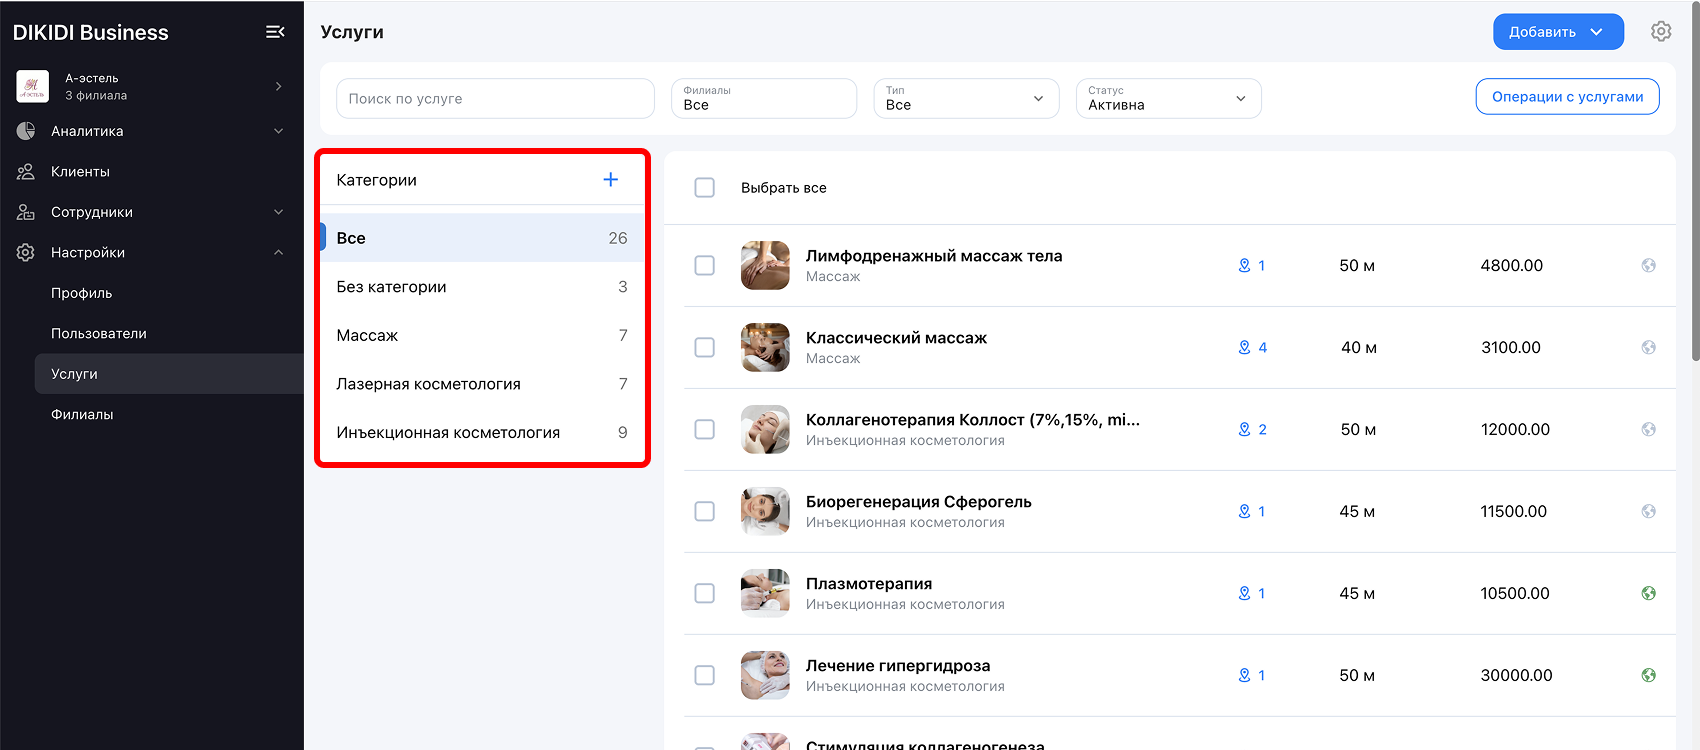This screenshot has width=1700, height=750.
Task: Filter by Массаж category
Action: pyautogui.click(x=482, y=335)
